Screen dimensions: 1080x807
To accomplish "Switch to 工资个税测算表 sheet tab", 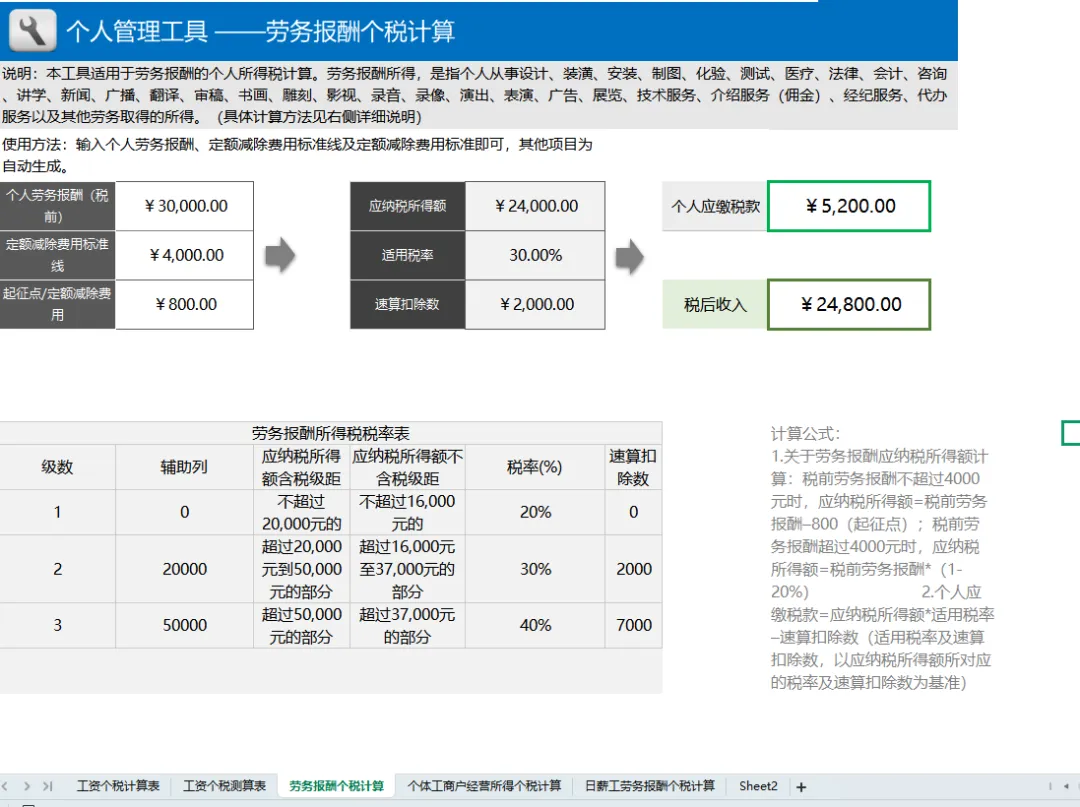I will (x=225, y=786).
